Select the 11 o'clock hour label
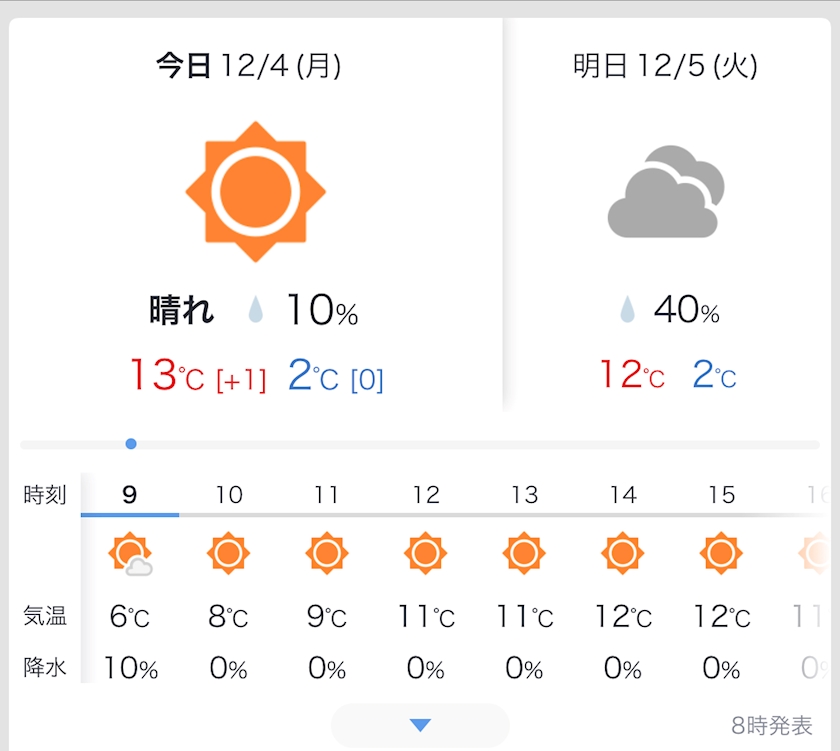Viewport: 840px width, 751px height. (x=326, y=494)
